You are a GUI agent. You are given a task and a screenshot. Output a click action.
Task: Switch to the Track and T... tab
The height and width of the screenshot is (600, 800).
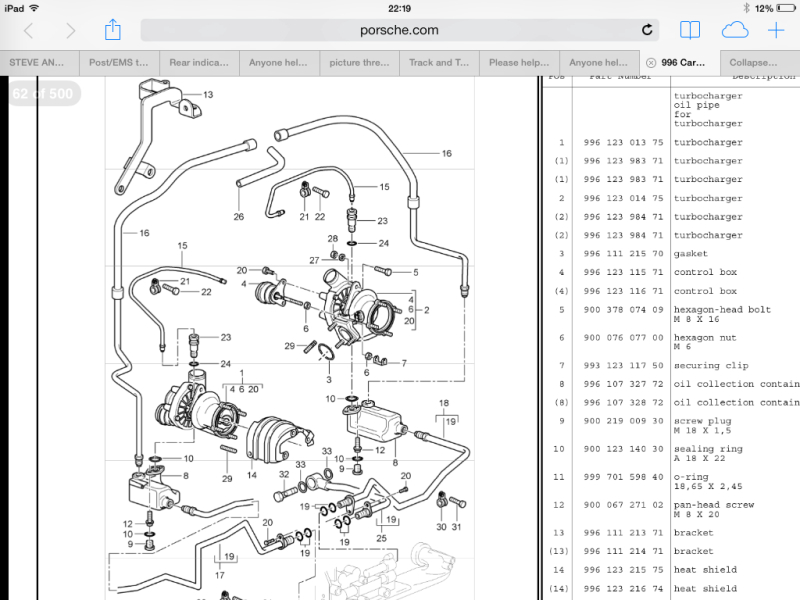[x=439, y=63]
